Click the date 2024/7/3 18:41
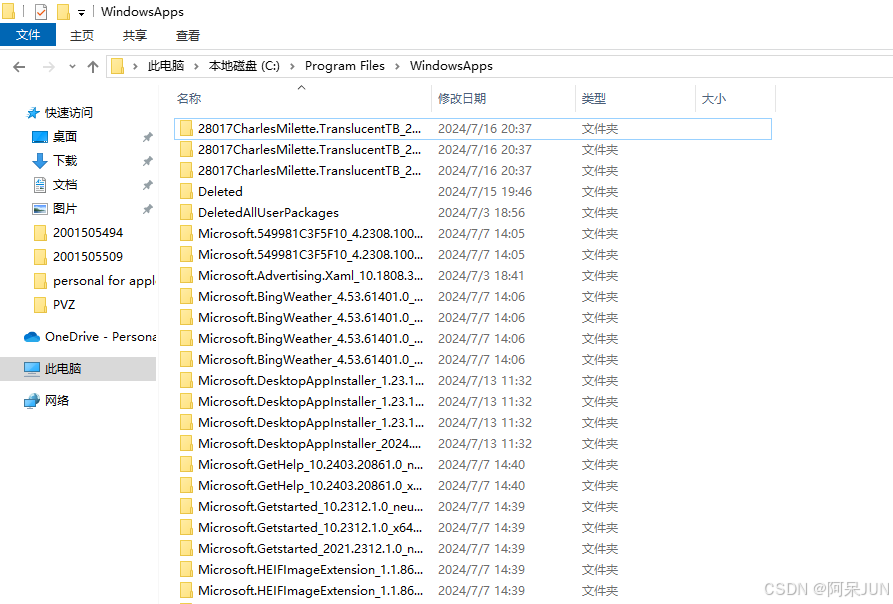 (481, 276)
